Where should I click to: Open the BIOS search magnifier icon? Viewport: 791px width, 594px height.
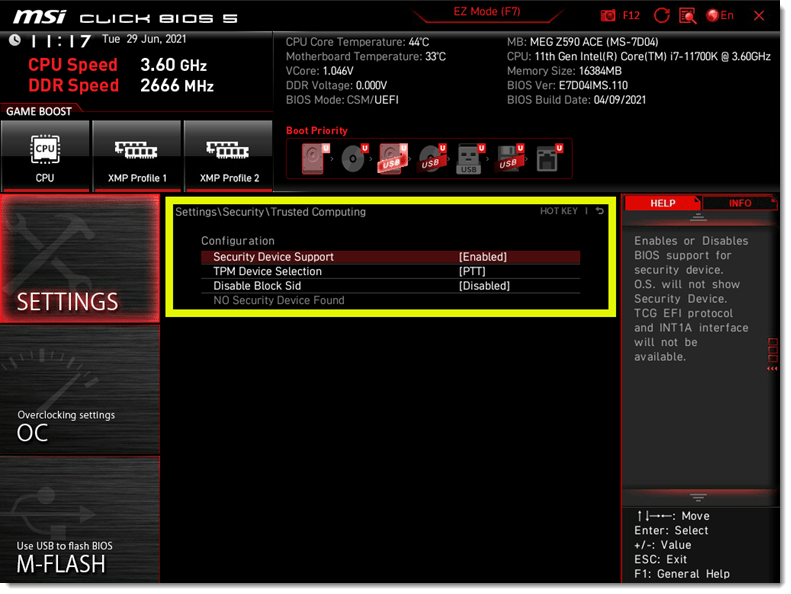pos(687,16)
